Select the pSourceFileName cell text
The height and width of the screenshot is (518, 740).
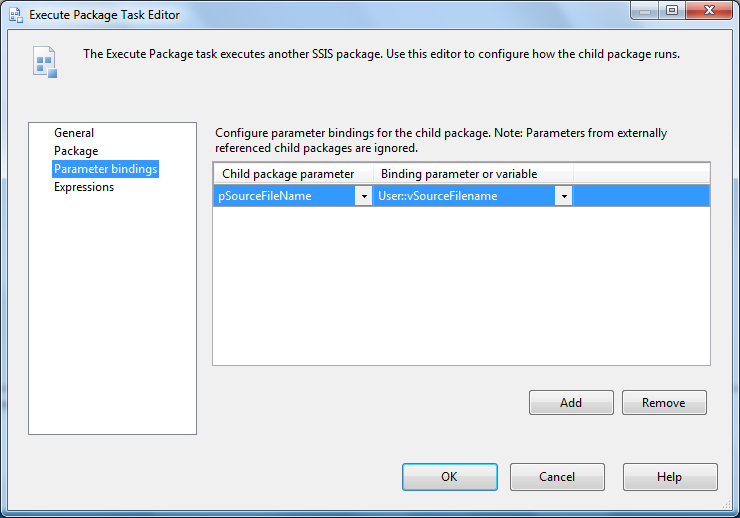[265, 196]
